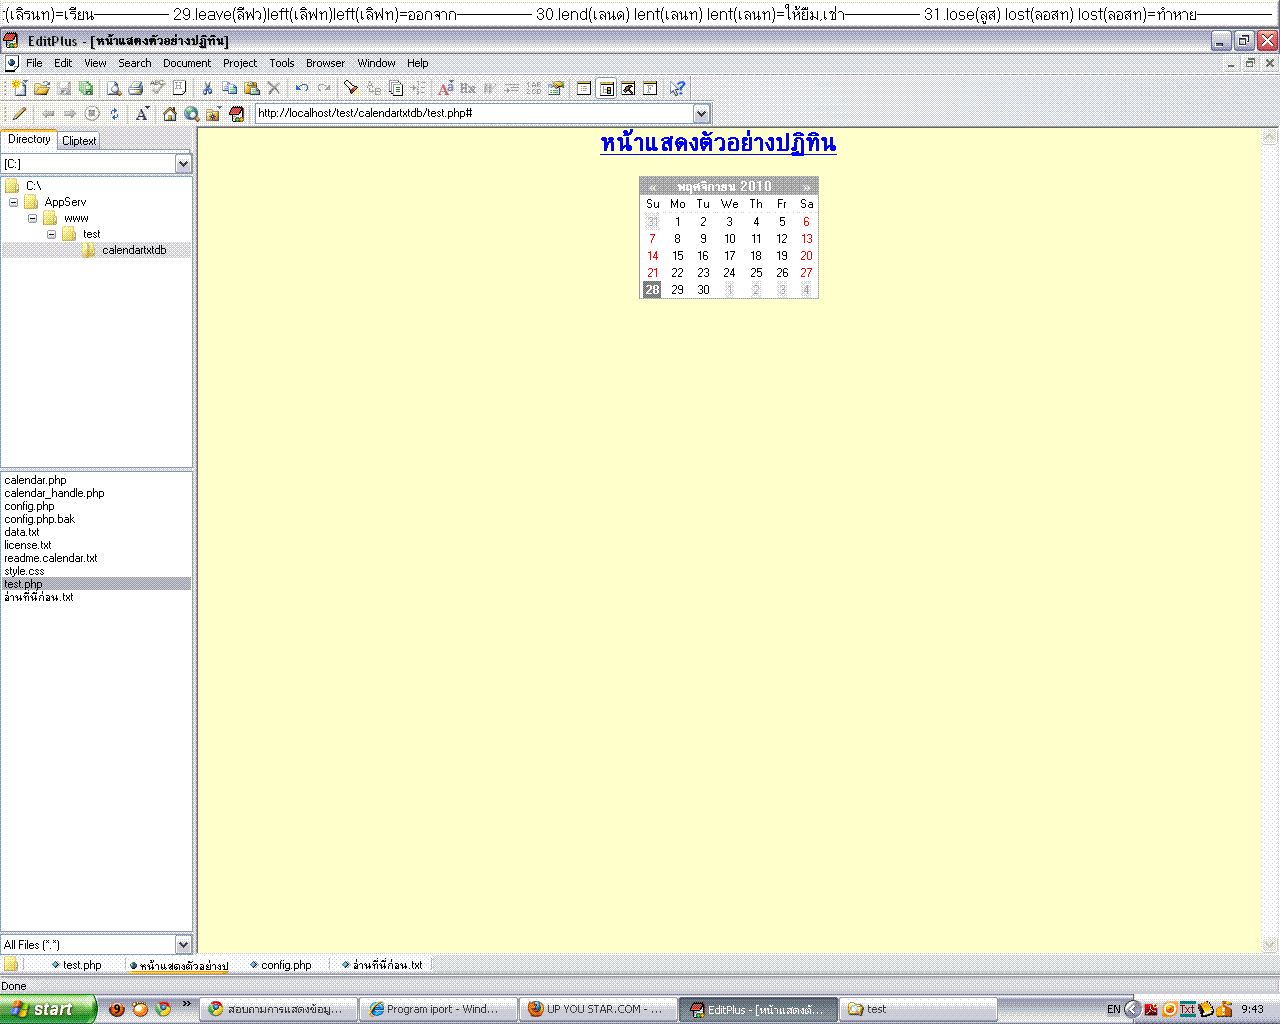Click in the URL address field
1280x1024 pixels.
pyautogui.click(x=474, y=114)
